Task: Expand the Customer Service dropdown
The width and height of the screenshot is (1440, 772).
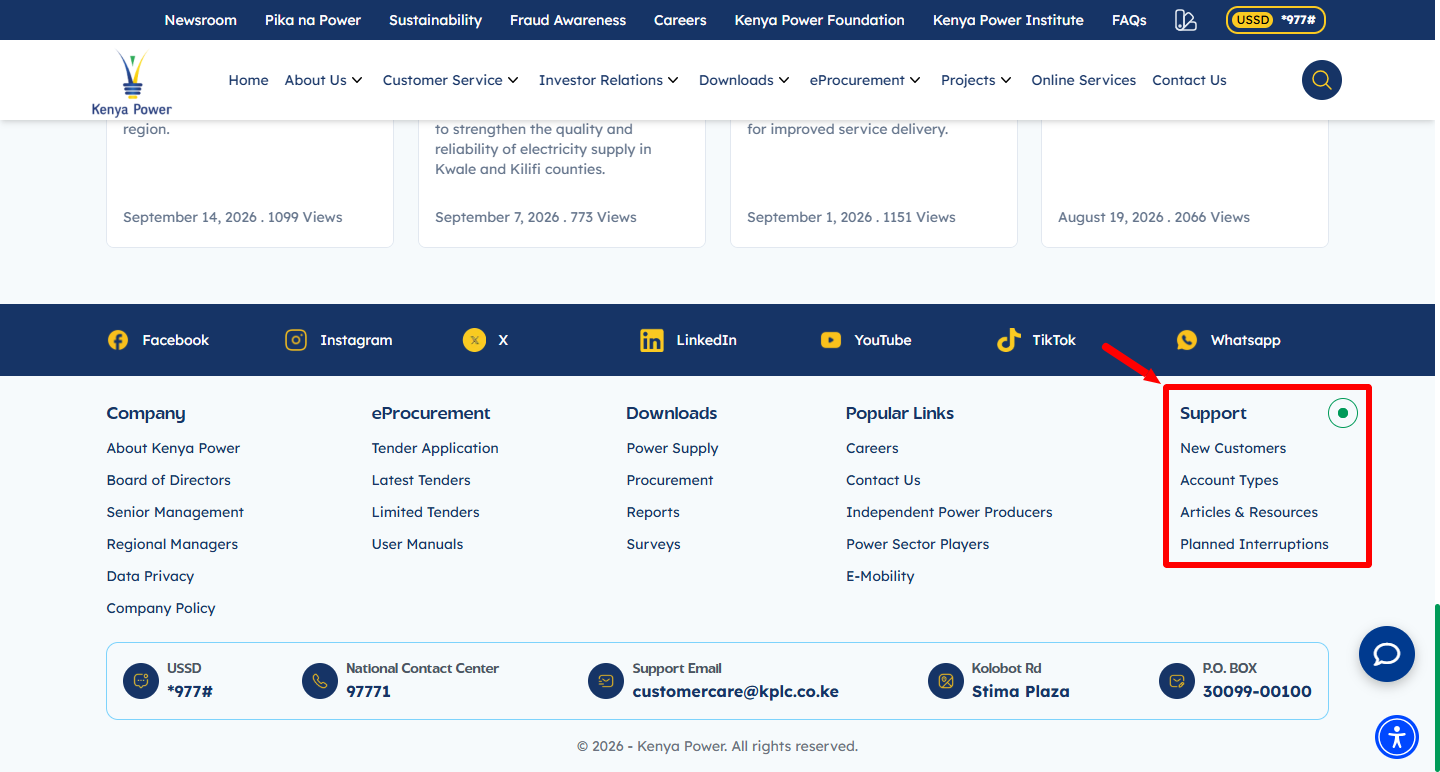Action: (x=451, y=80)
